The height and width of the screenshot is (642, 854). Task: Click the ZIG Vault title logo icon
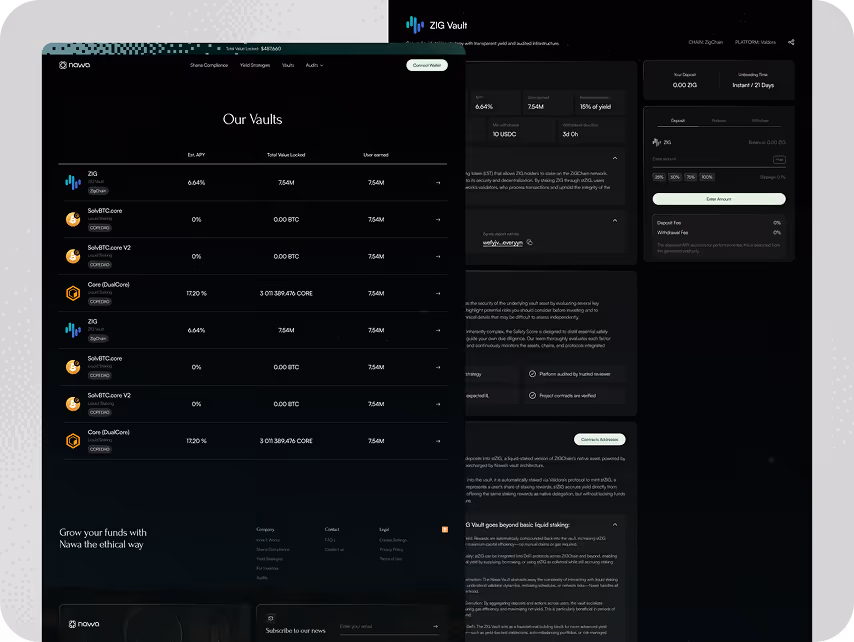tap(414, 25)
